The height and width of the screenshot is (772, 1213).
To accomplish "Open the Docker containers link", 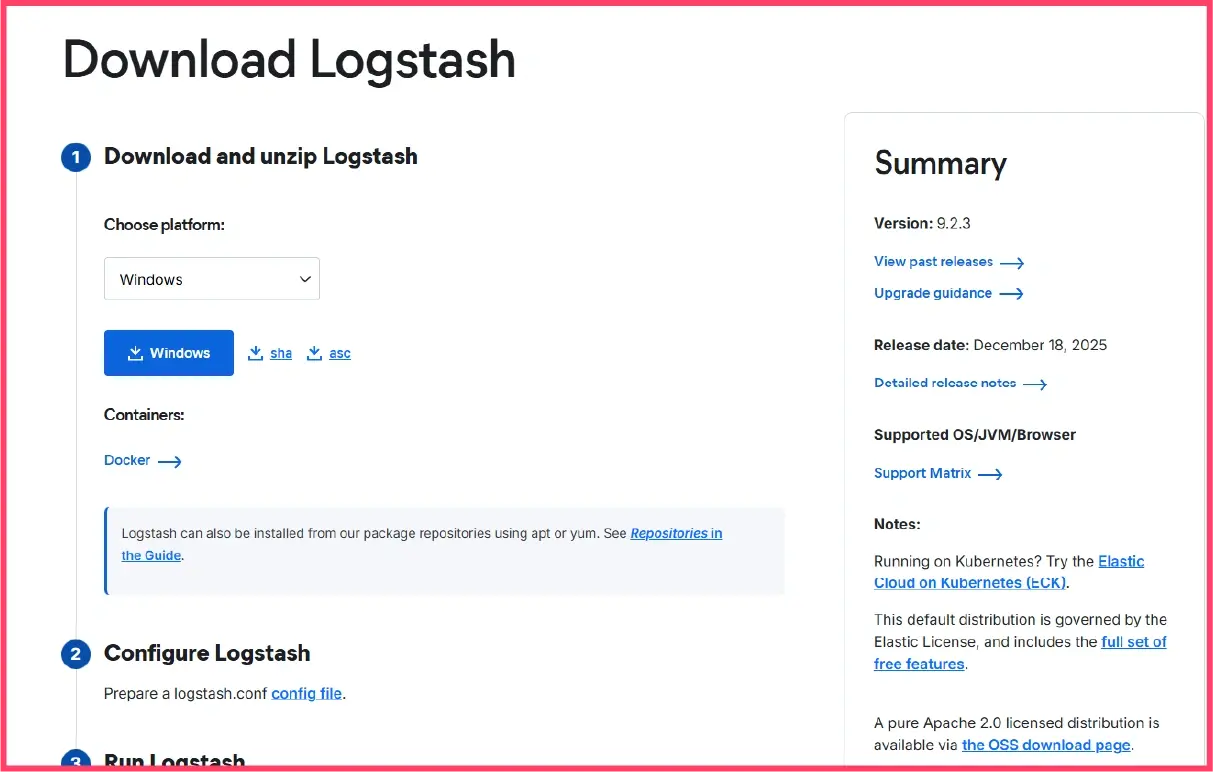I will click(x=126, y=460).
